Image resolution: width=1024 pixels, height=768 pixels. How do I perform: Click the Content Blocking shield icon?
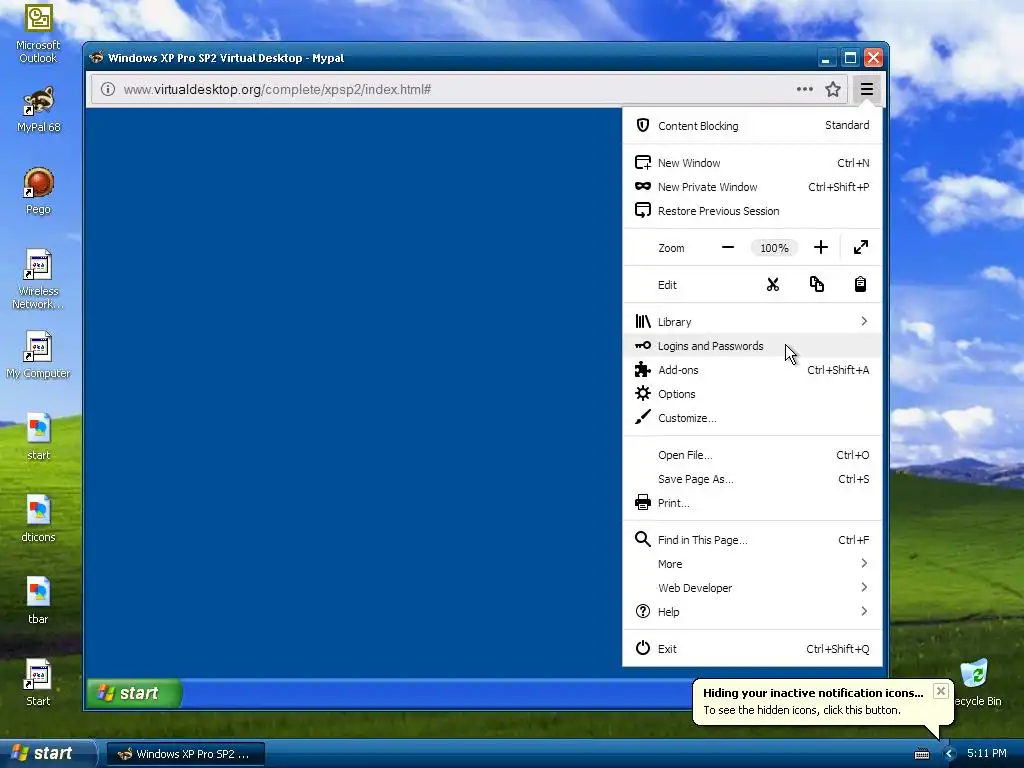pos(643,125)
